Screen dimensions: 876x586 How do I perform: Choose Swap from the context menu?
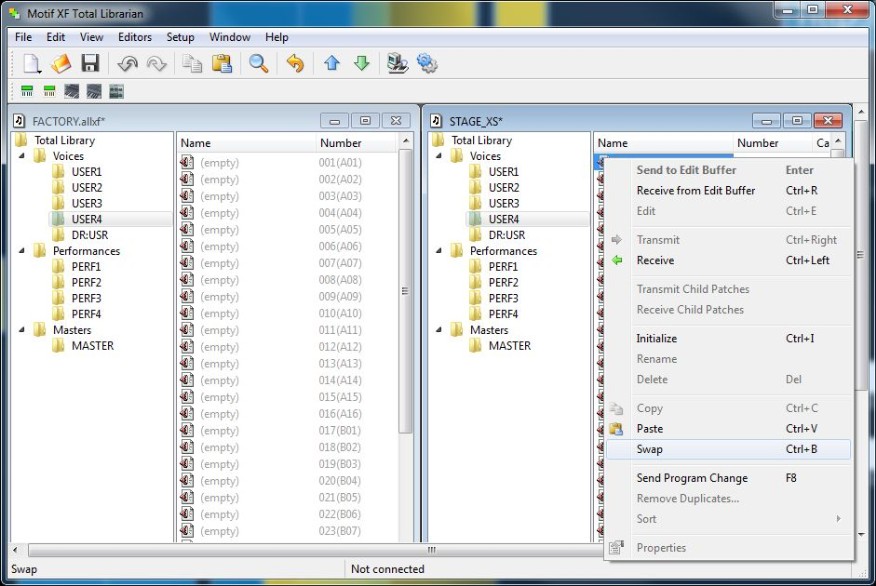coord(729,449)
